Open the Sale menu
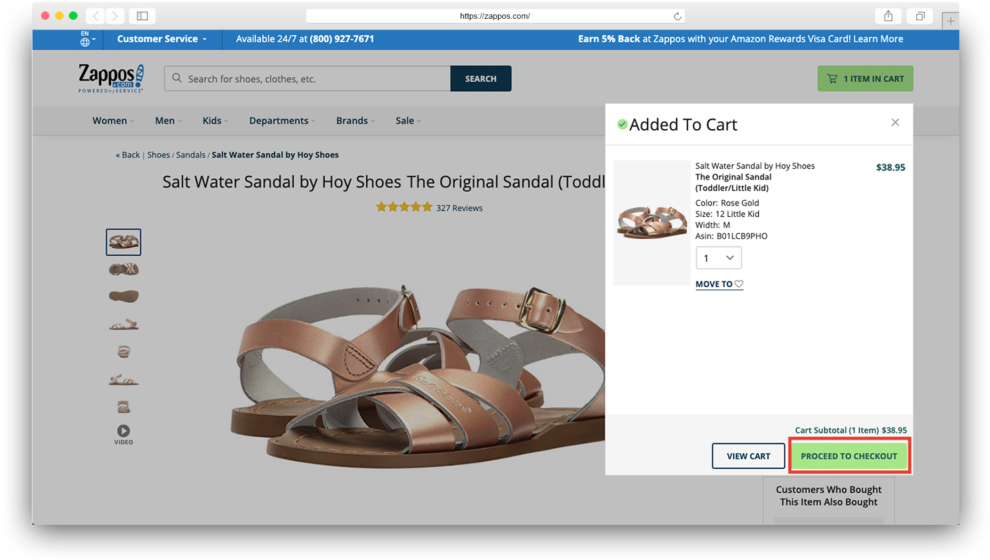This screenshot has width=990, height=560. (x=408, y=121)
